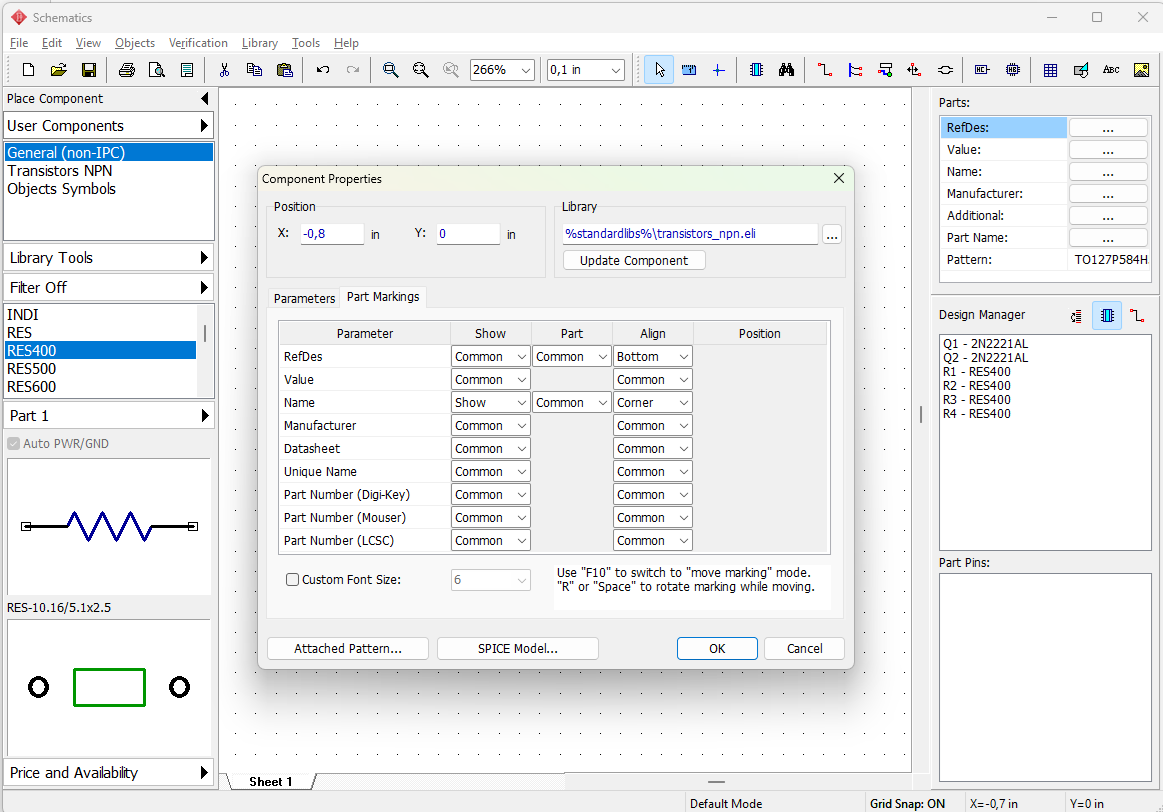Image resolution: width=1163 pixels, height=812 pixels.
Task: Click the Update Component button
Action: pos(633,260)
